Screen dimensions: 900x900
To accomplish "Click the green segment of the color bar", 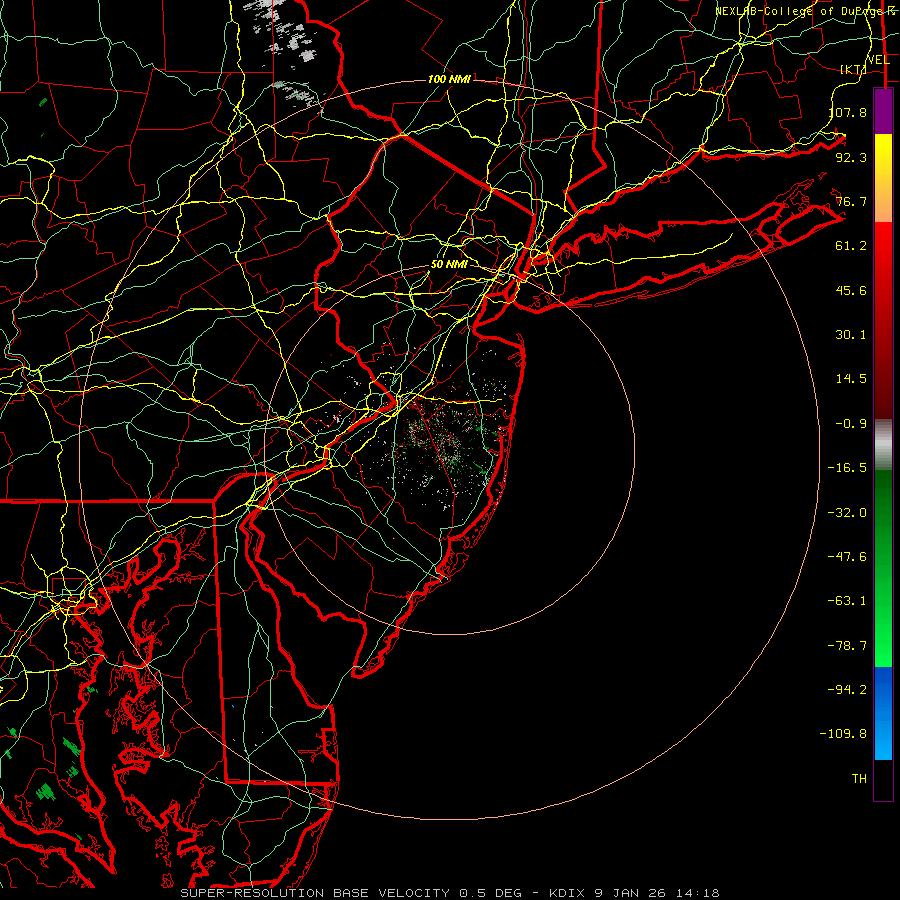I will click(883, 568).
